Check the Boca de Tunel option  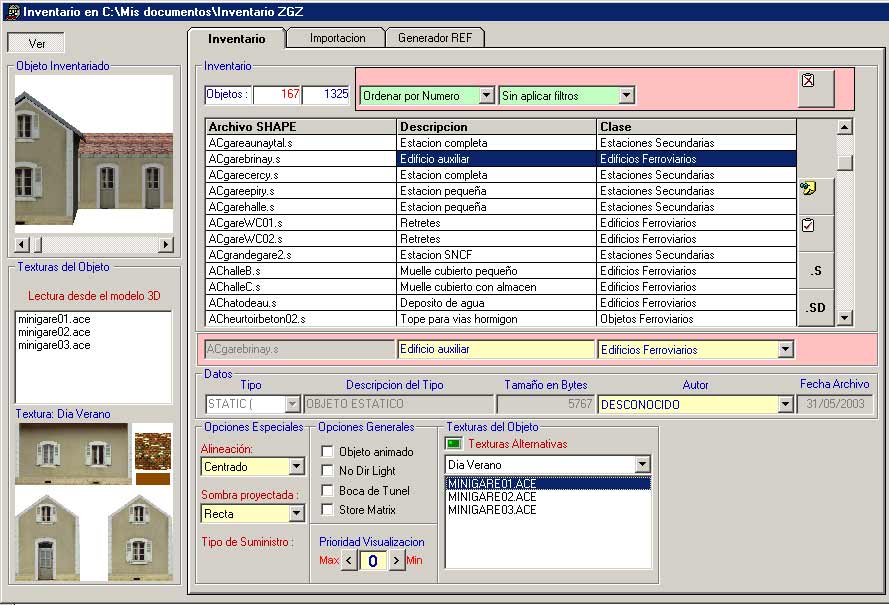327,491
